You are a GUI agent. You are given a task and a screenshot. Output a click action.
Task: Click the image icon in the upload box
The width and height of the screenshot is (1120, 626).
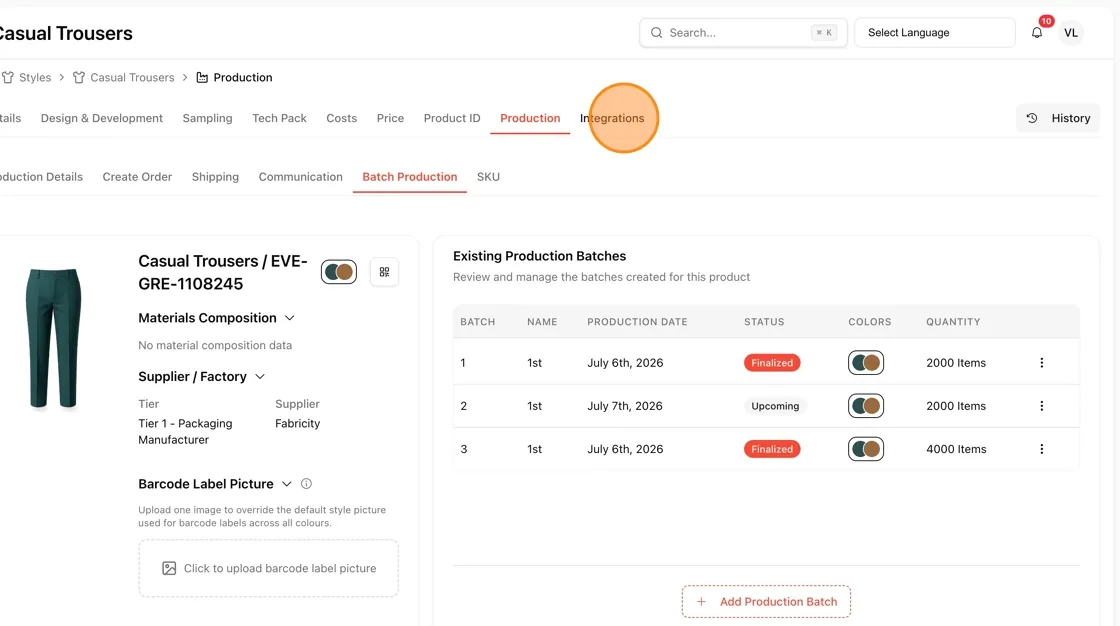pyautogui.click(x=169, y=568)
